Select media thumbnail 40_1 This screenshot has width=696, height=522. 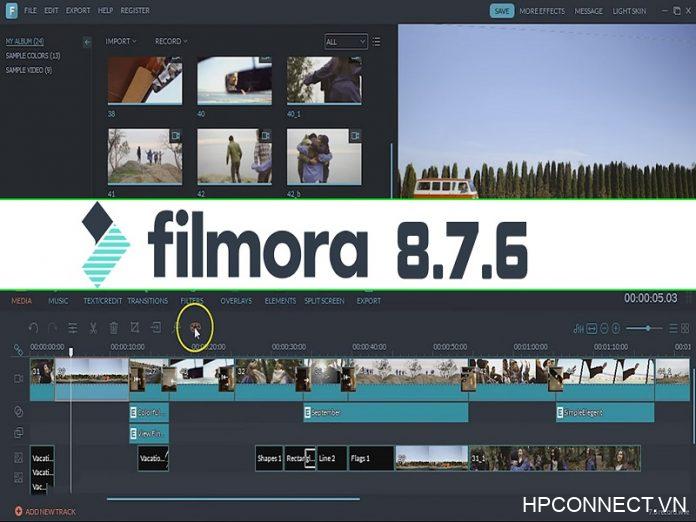pyautogui.click(x=324, y=80)
